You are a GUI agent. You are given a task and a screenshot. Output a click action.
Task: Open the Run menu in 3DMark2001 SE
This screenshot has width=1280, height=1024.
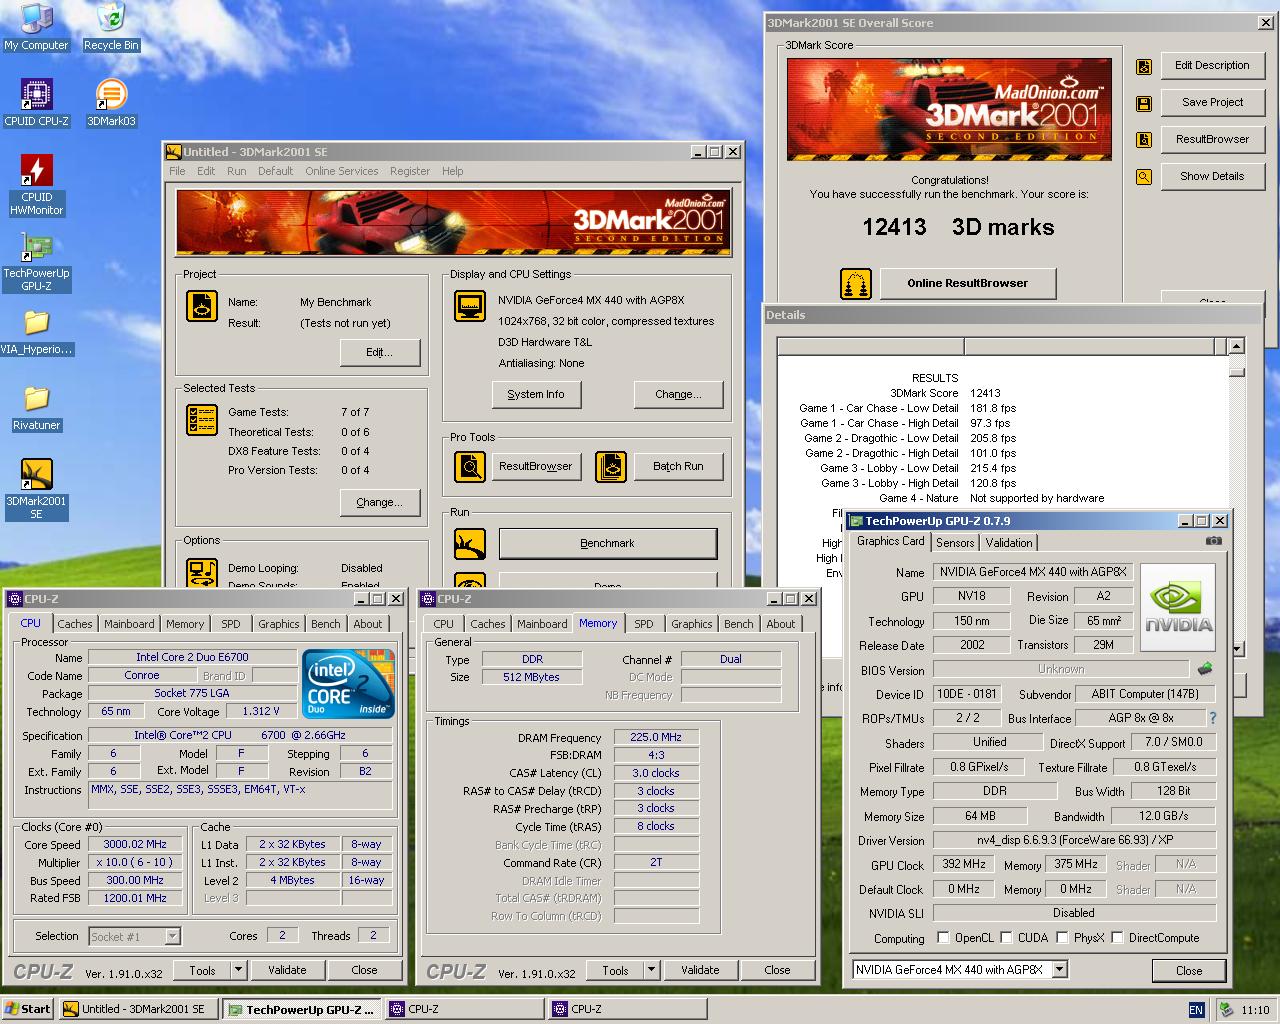[236, 171]
